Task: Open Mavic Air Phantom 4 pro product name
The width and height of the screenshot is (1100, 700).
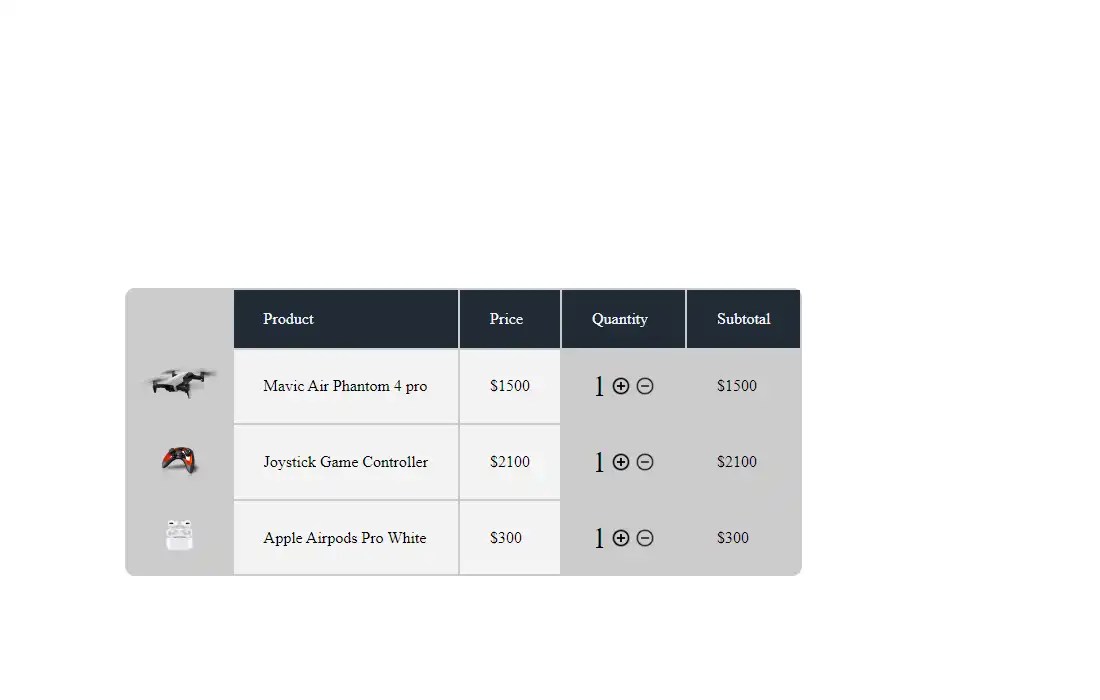Action: click(345, 386)
